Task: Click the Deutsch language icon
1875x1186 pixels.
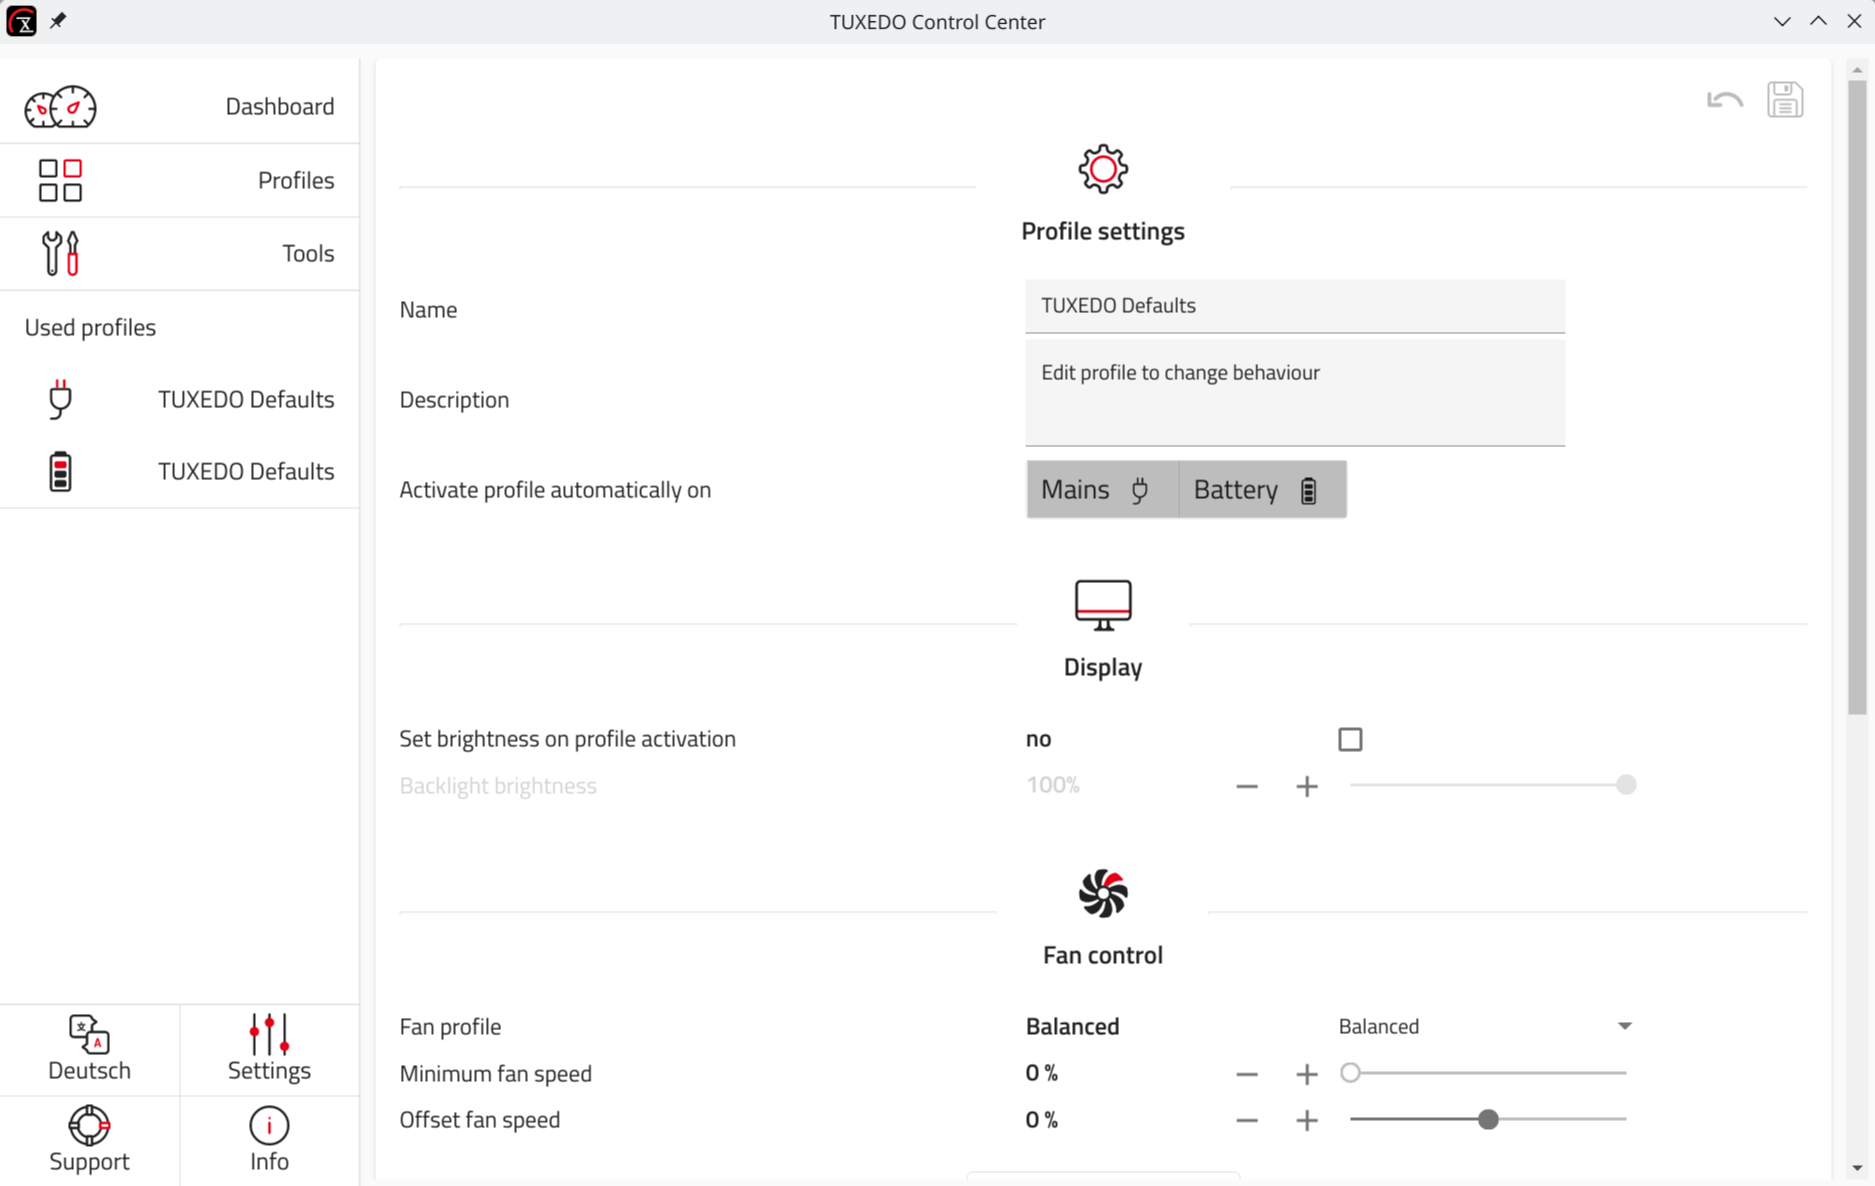Action: pos(89,1034)
